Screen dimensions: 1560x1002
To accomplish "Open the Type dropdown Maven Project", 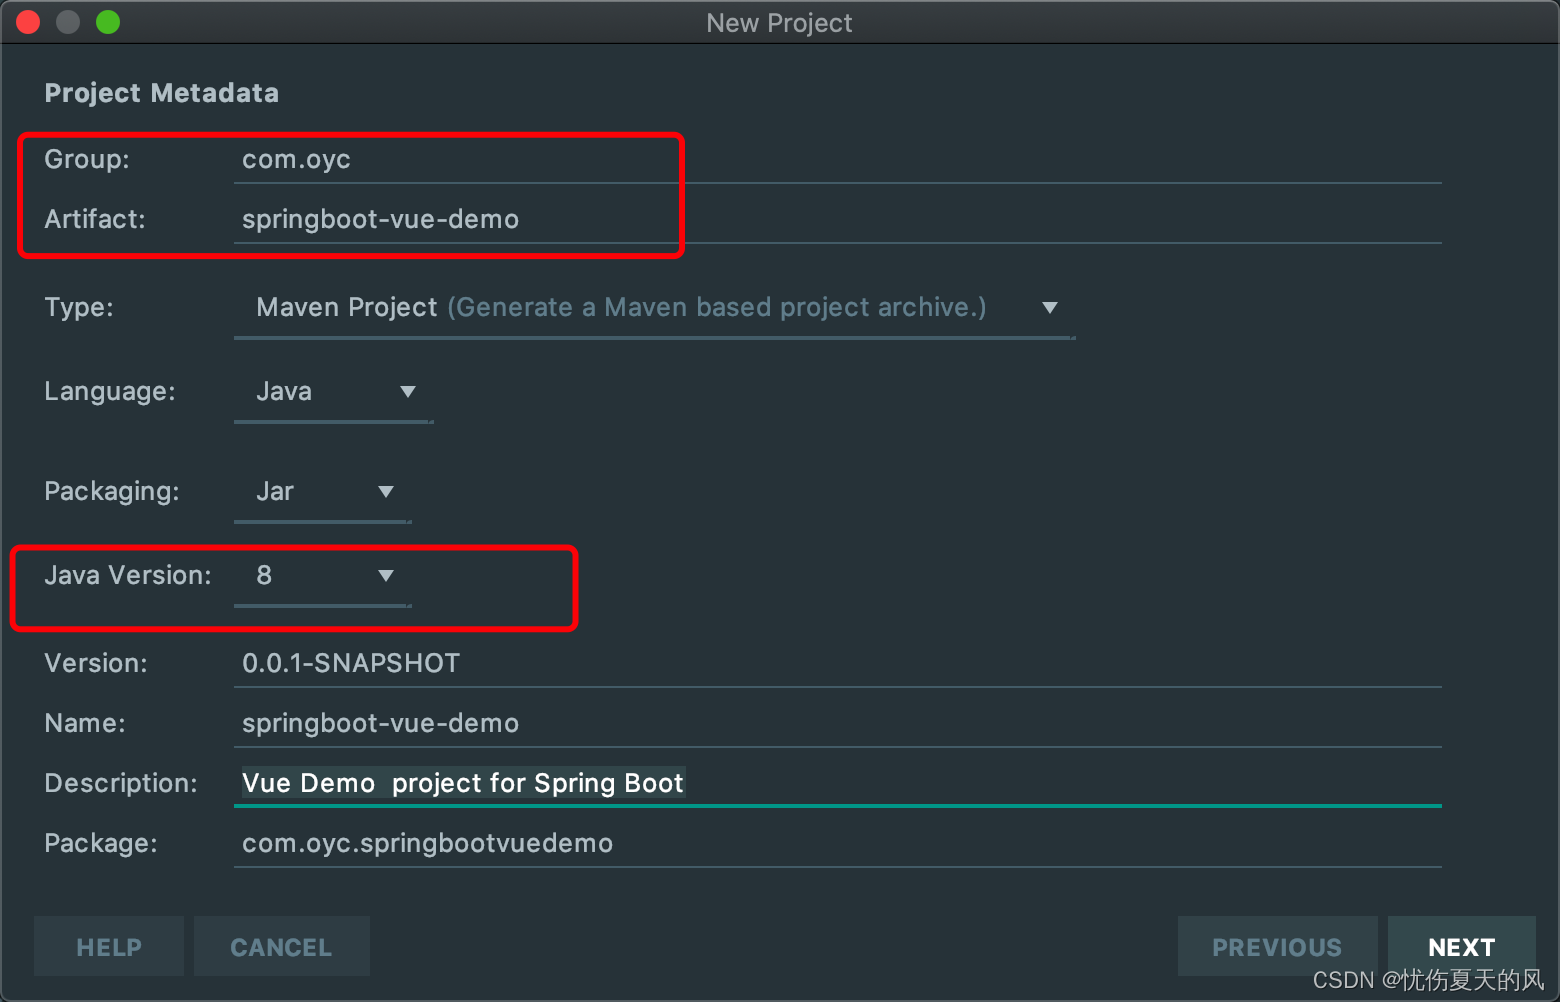I will pos(654,307).
